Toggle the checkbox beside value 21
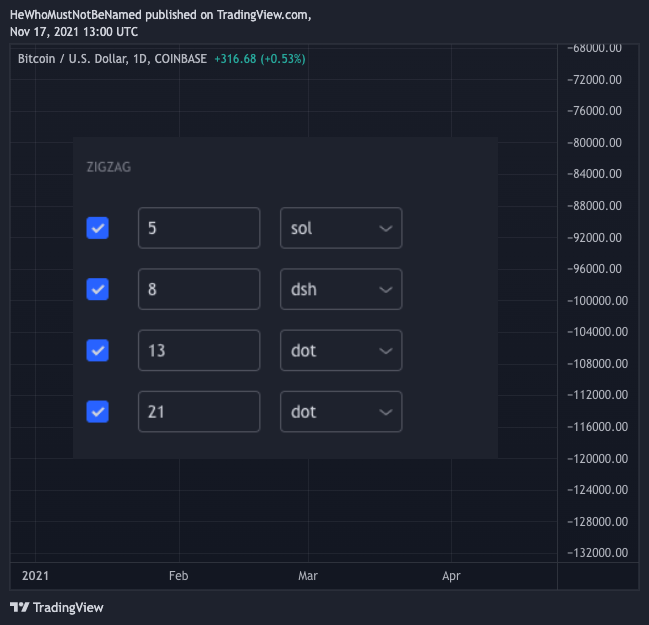 [97, 411]
